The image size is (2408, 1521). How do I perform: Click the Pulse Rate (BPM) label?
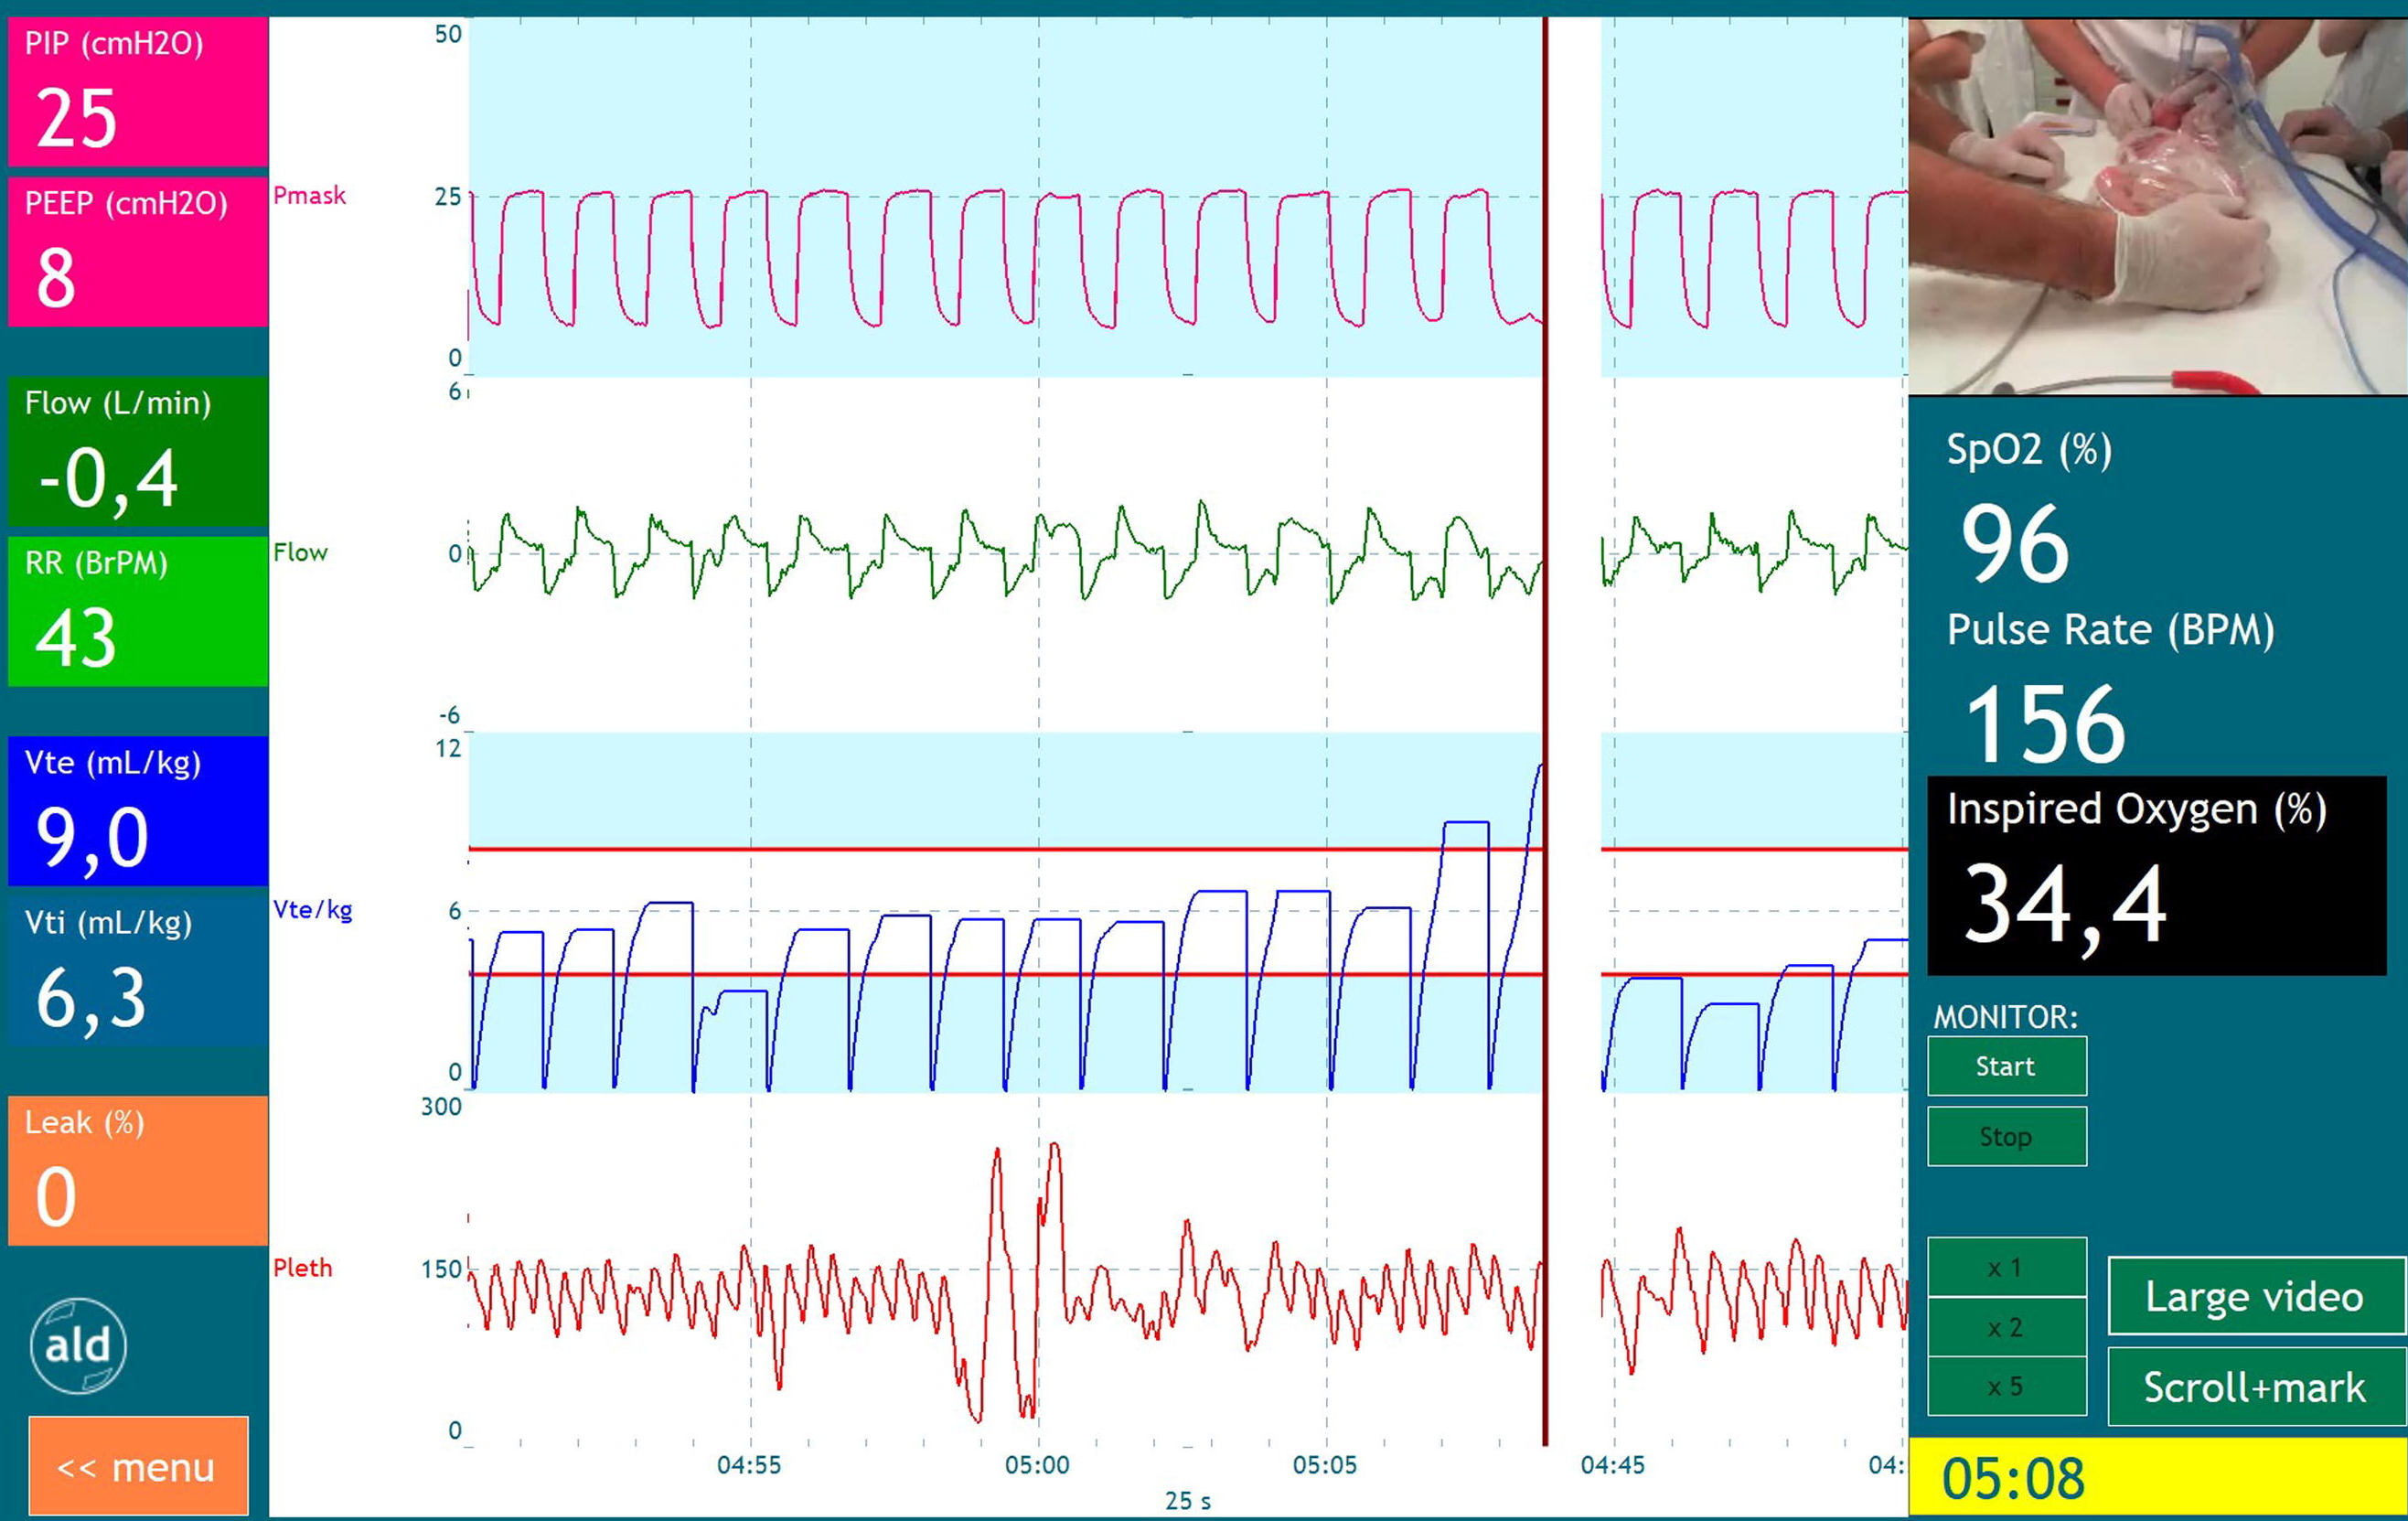coord(2110,630)
